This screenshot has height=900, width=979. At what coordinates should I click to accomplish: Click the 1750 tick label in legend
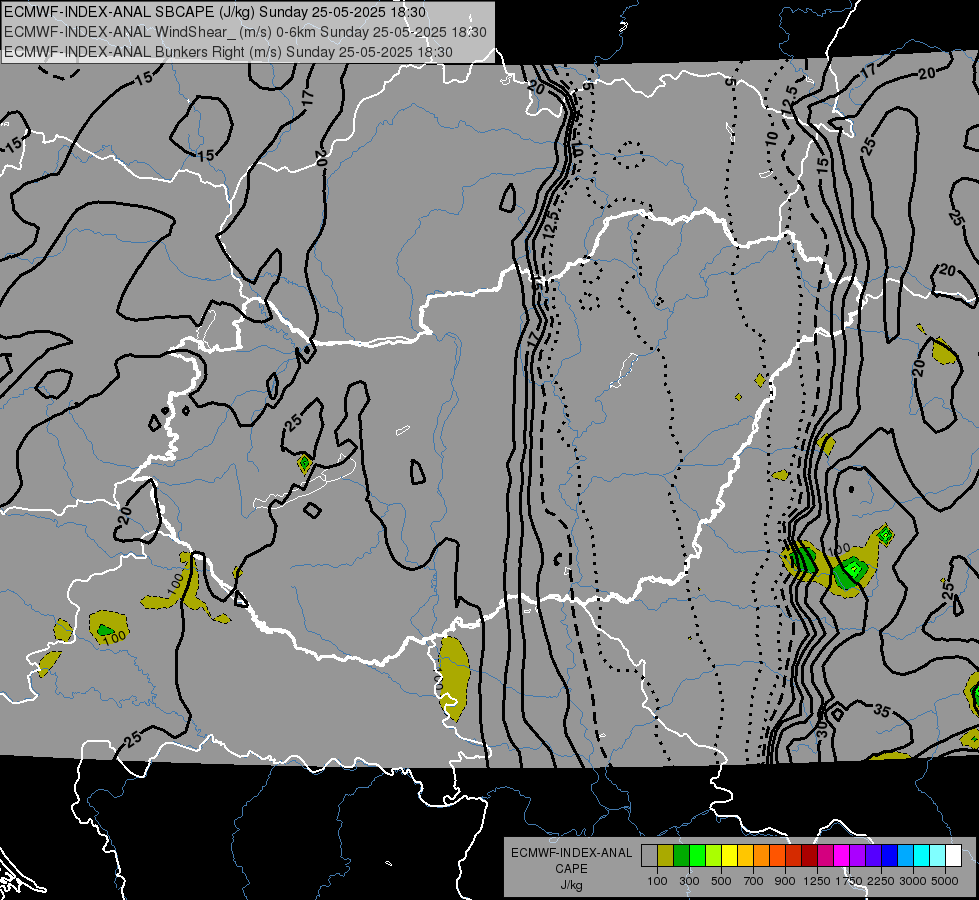[x=849, y=881]
